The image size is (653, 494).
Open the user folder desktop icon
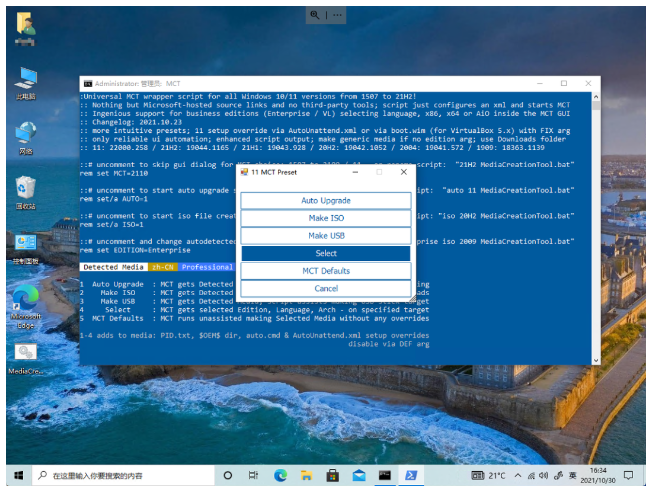[26, 25]
